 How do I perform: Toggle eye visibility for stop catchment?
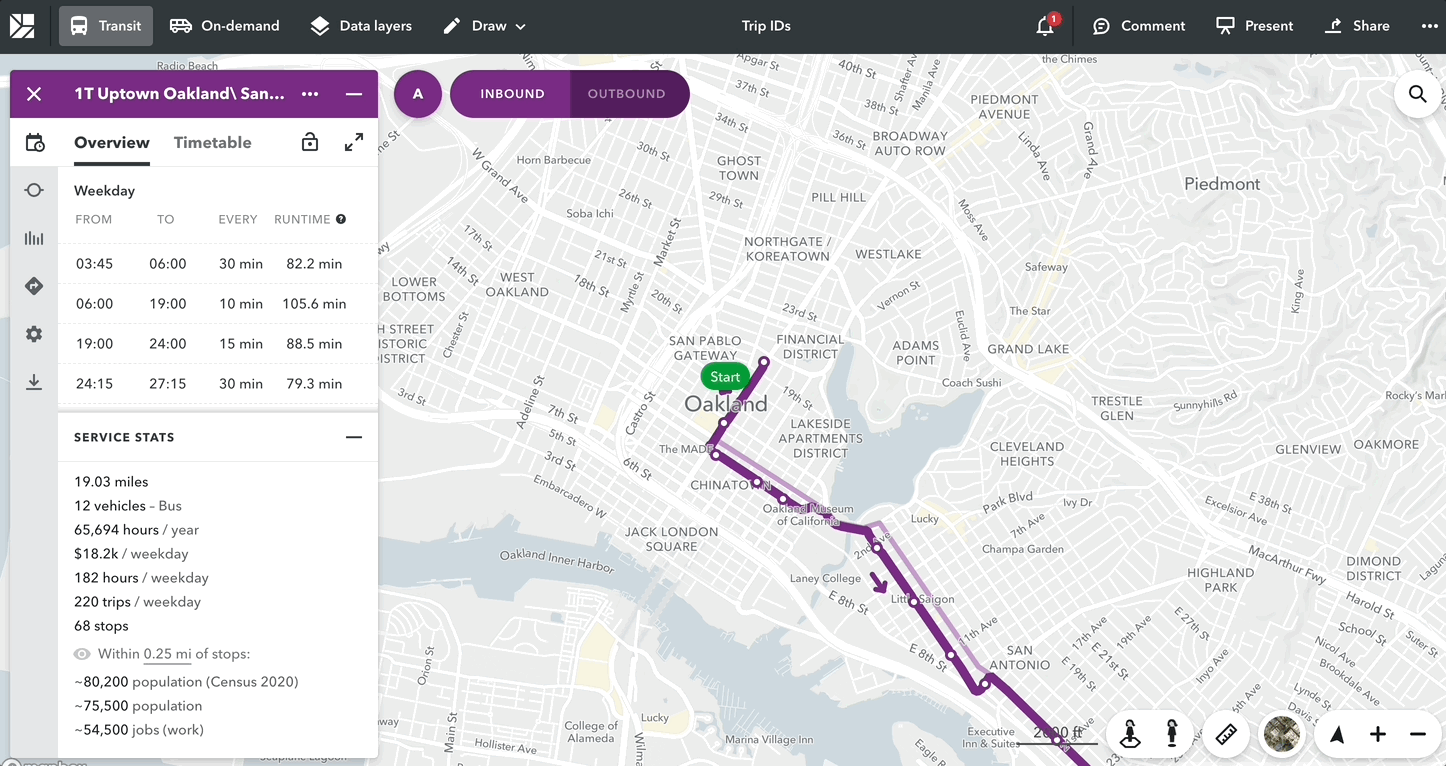[x=82, y=654]
